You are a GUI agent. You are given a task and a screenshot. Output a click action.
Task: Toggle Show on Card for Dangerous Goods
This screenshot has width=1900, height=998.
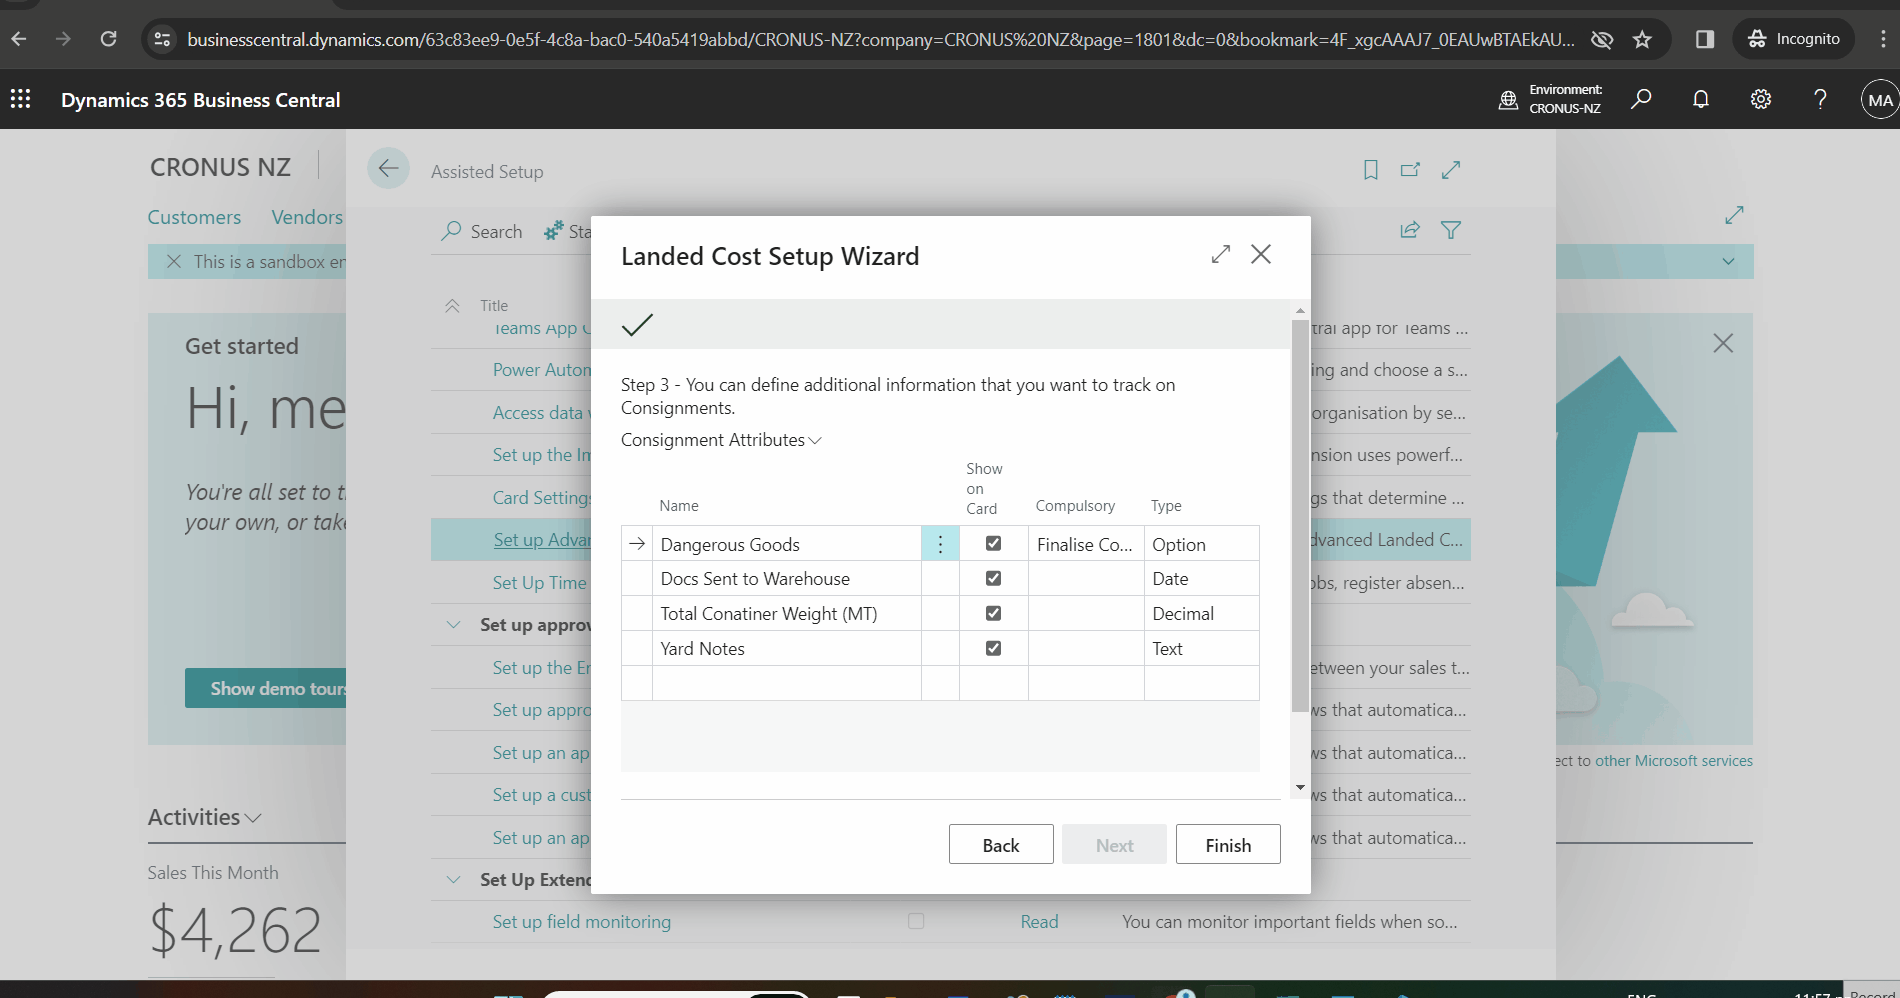(993, 543)
